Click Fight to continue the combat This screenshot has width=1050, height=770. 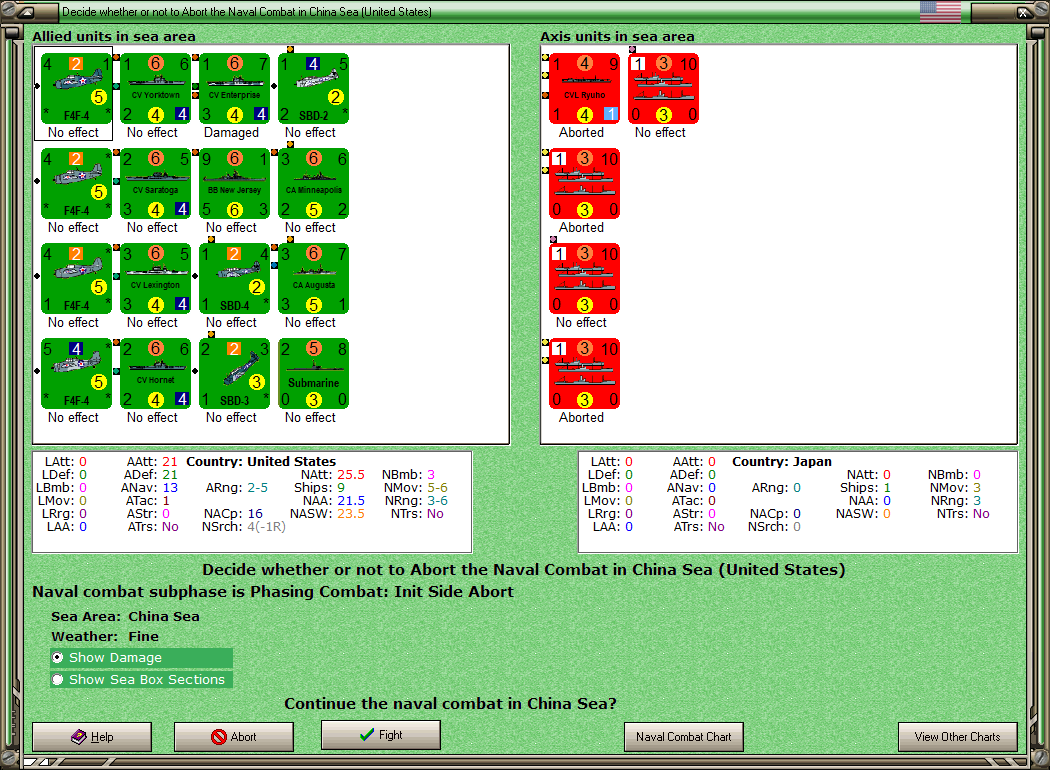pyautogui.click(x=380, y=735)
